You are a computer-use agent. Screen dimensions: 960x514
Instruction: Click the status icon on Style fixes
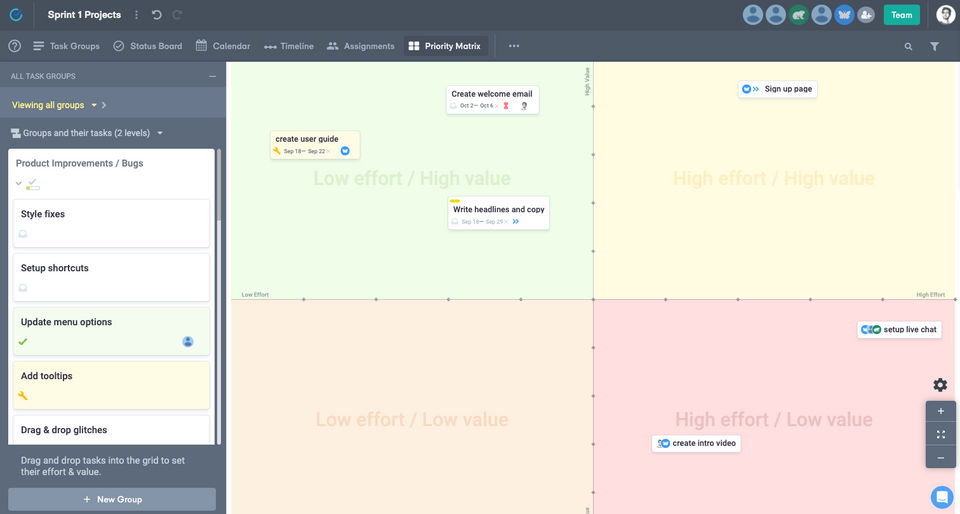click(23, 234)
